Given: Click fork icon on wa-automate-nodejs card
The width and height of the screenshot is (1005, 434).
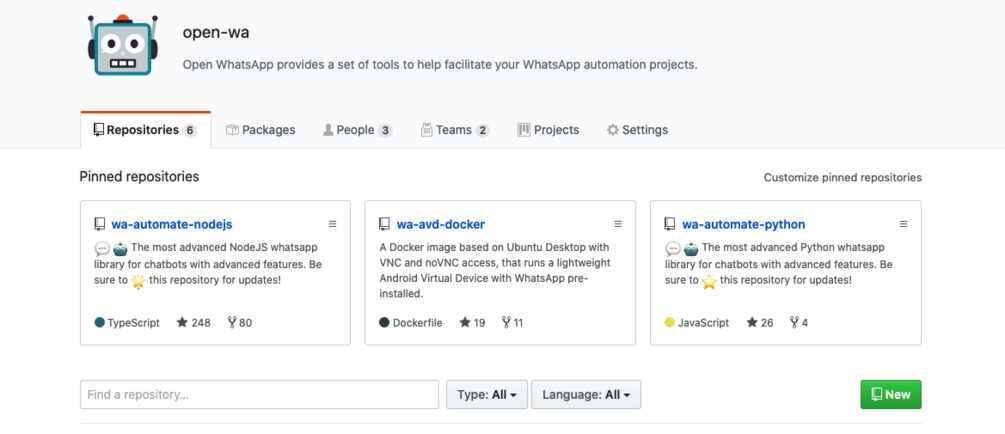Looking at the screenshot, I should tap(232, 323).
